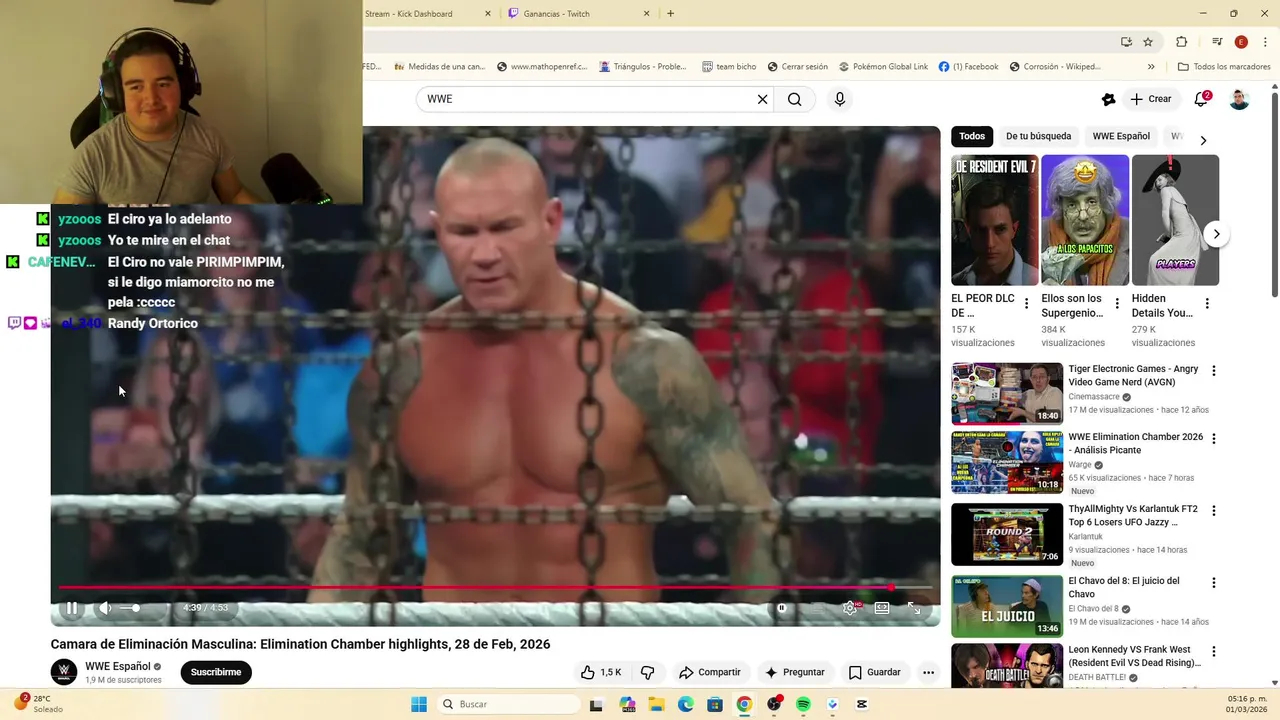Click the icon left of the Crear button

click(x=1108, y=99)
